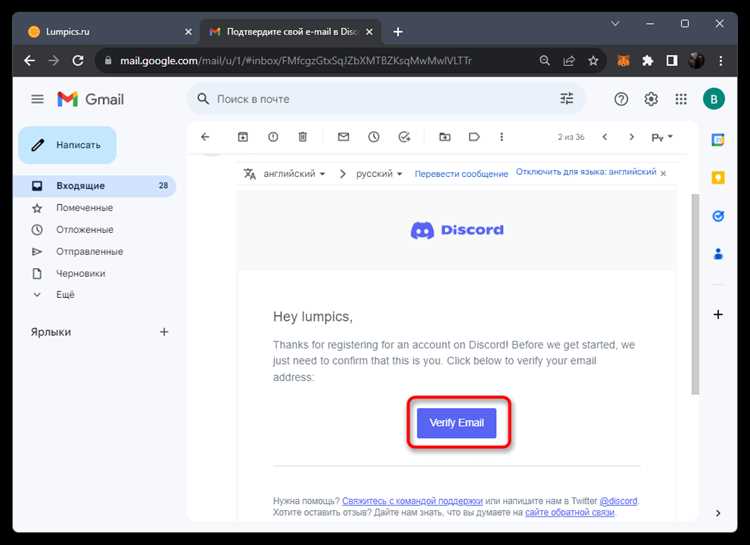
Task: Open Входящие folder
Action: (97, 186)
